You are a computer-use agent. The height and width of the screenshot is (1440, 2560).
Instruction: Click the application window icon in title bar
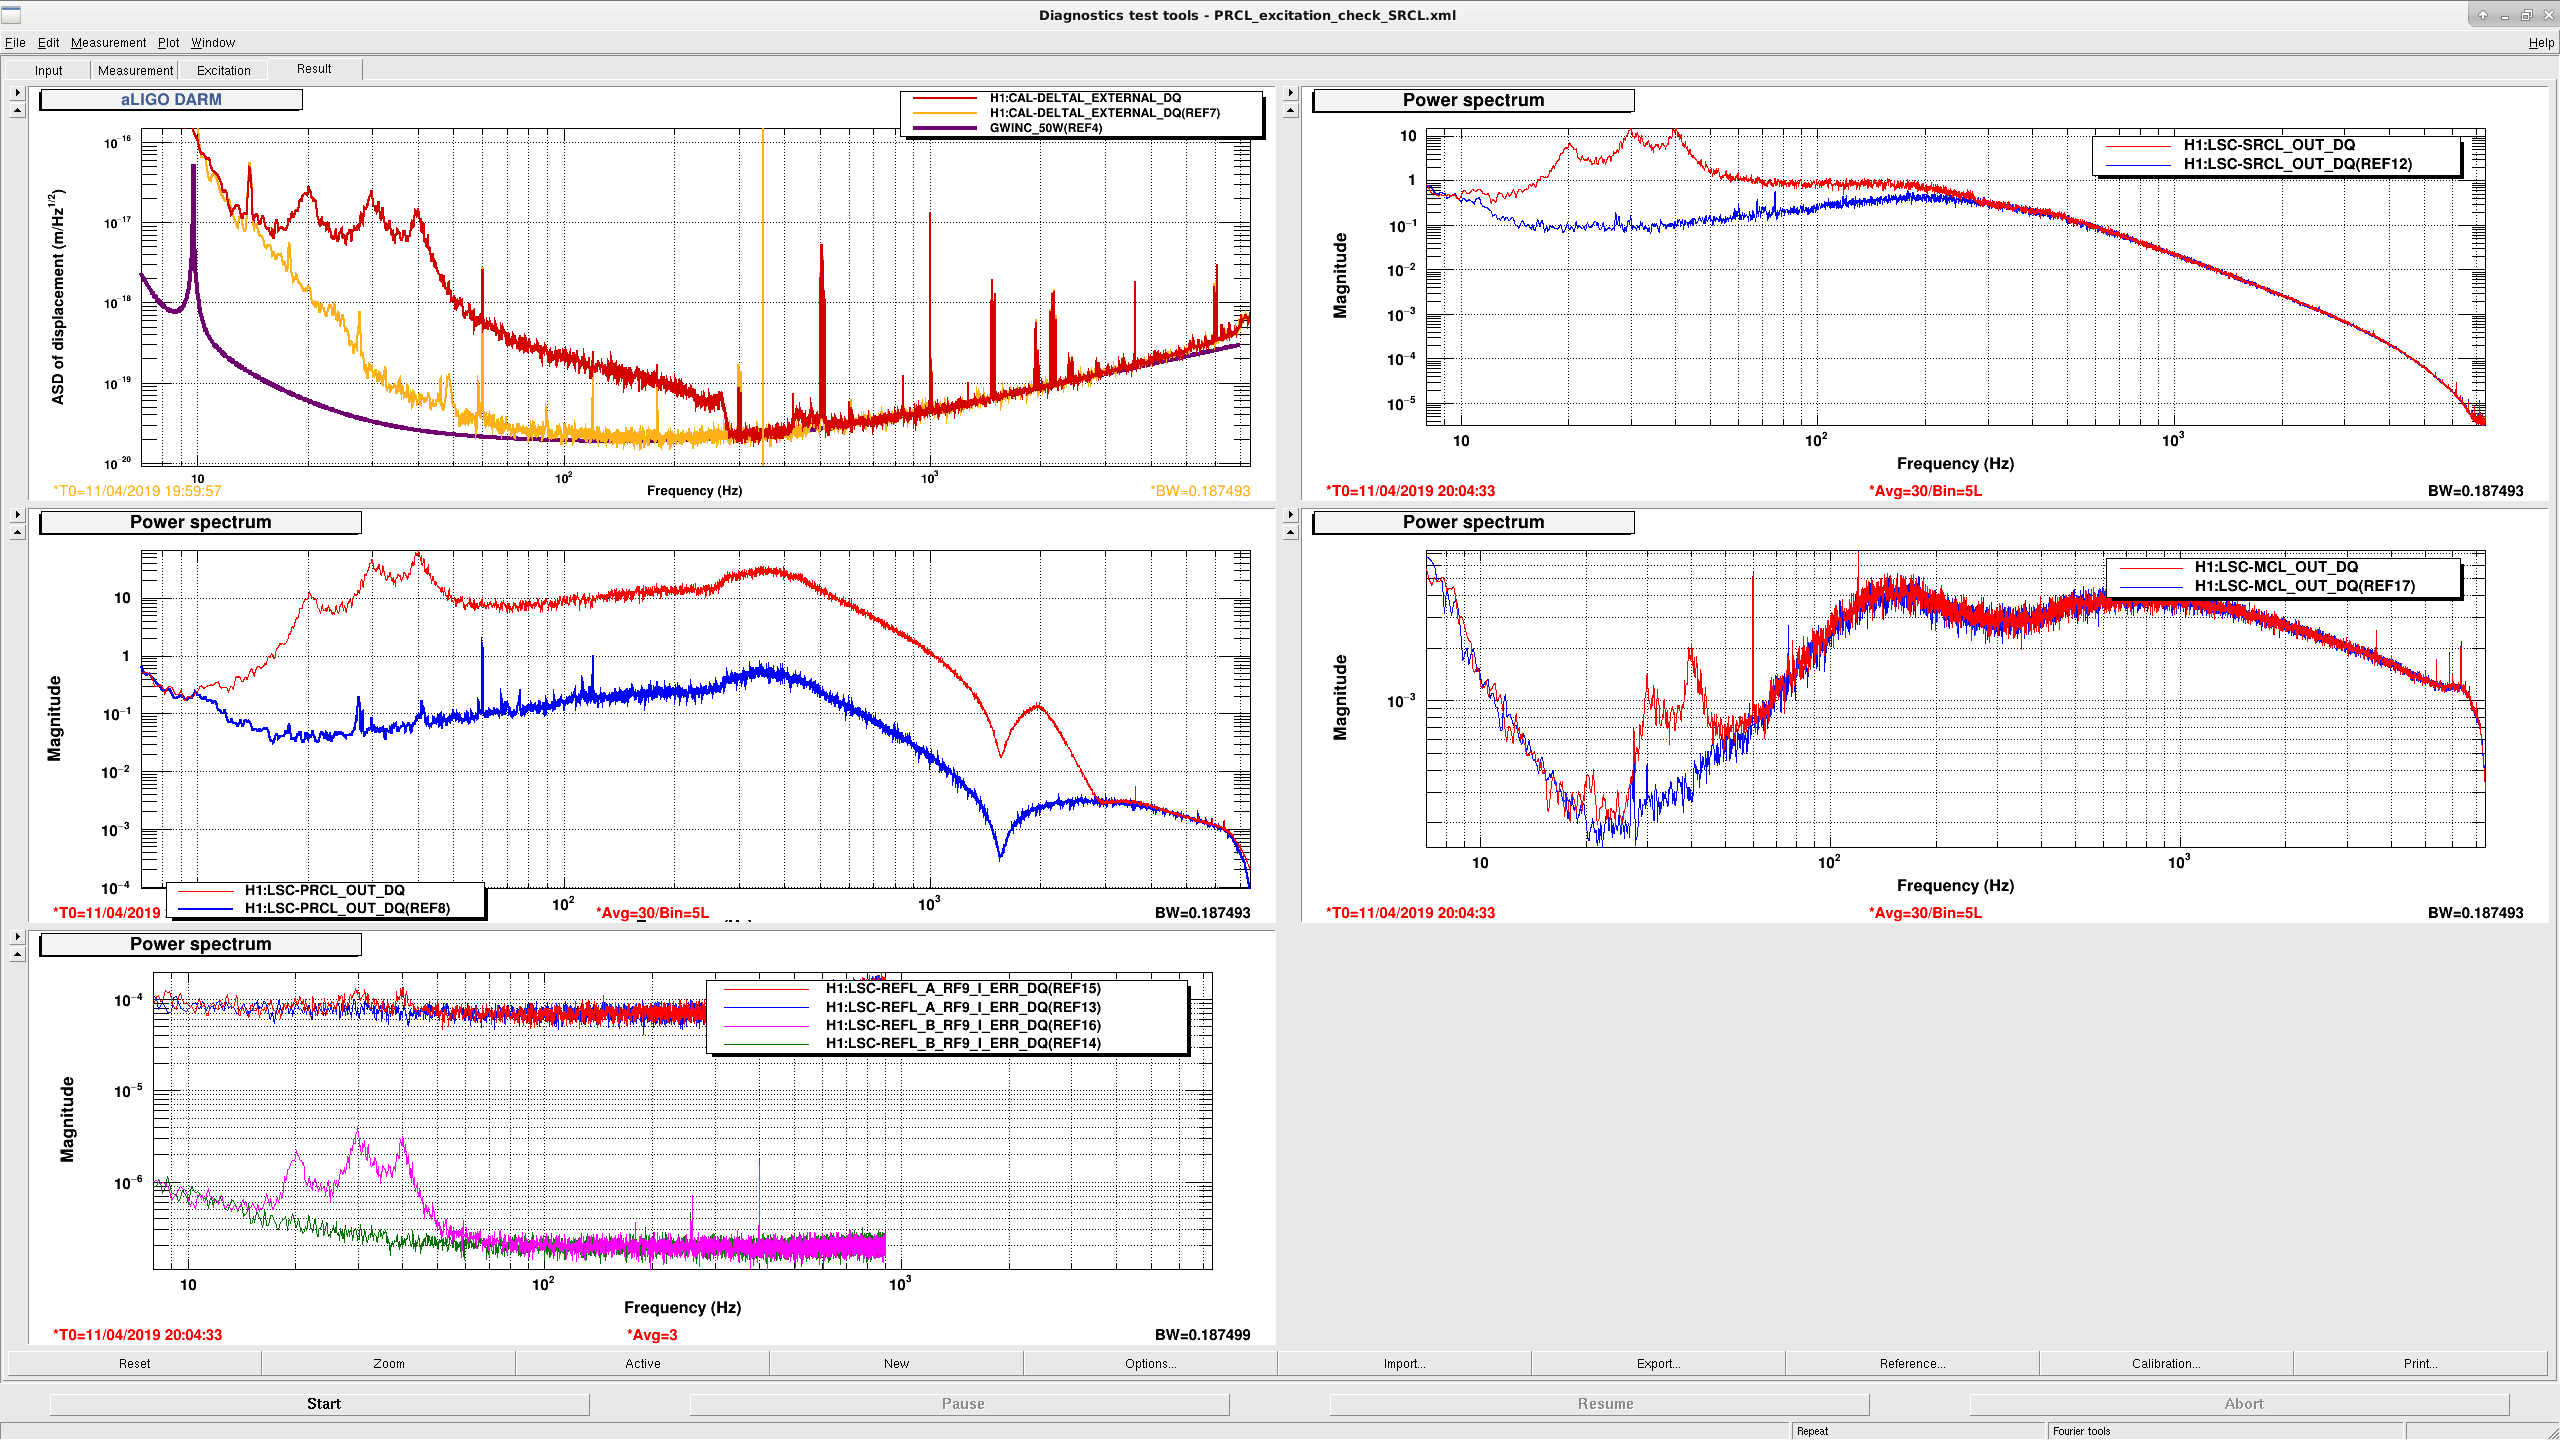12,14
